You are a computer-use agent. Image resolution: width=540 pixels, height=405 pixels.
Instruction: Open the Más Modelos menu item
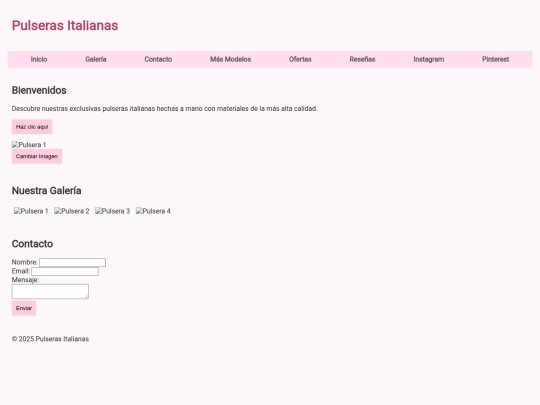[x=230, y=59]
